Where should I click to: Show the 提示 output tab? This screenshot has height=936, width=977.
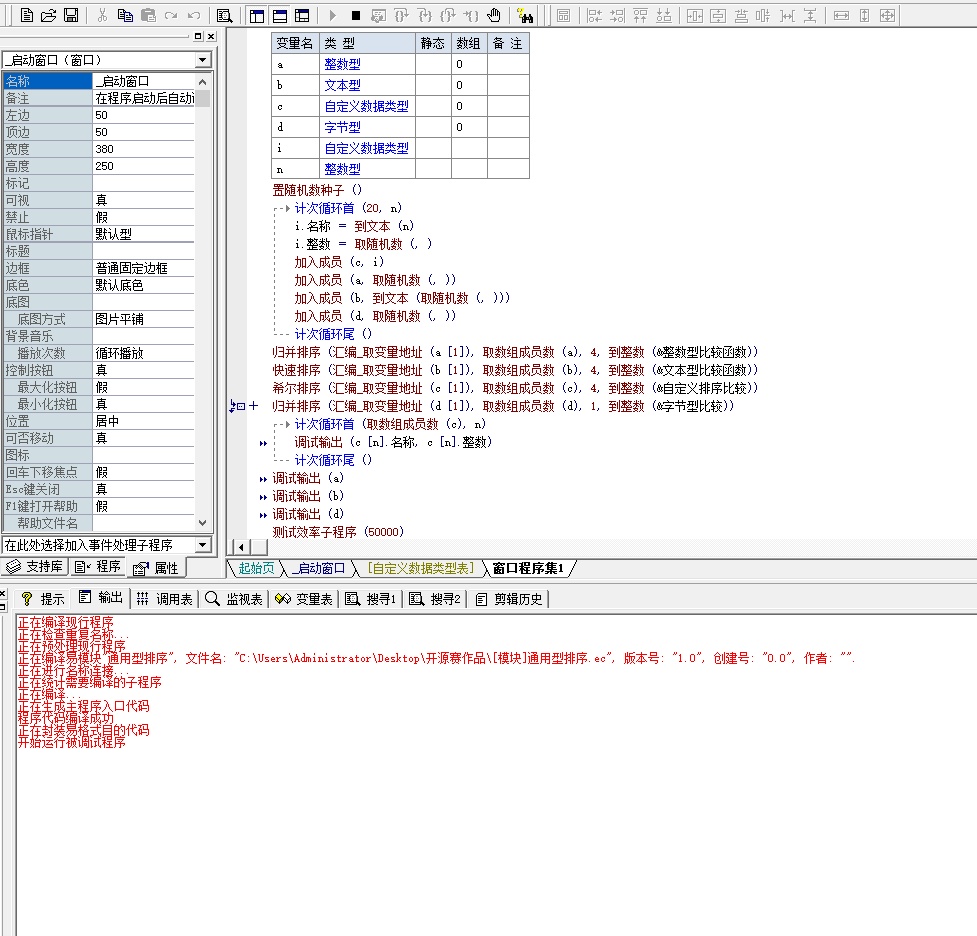pos(43,599)
